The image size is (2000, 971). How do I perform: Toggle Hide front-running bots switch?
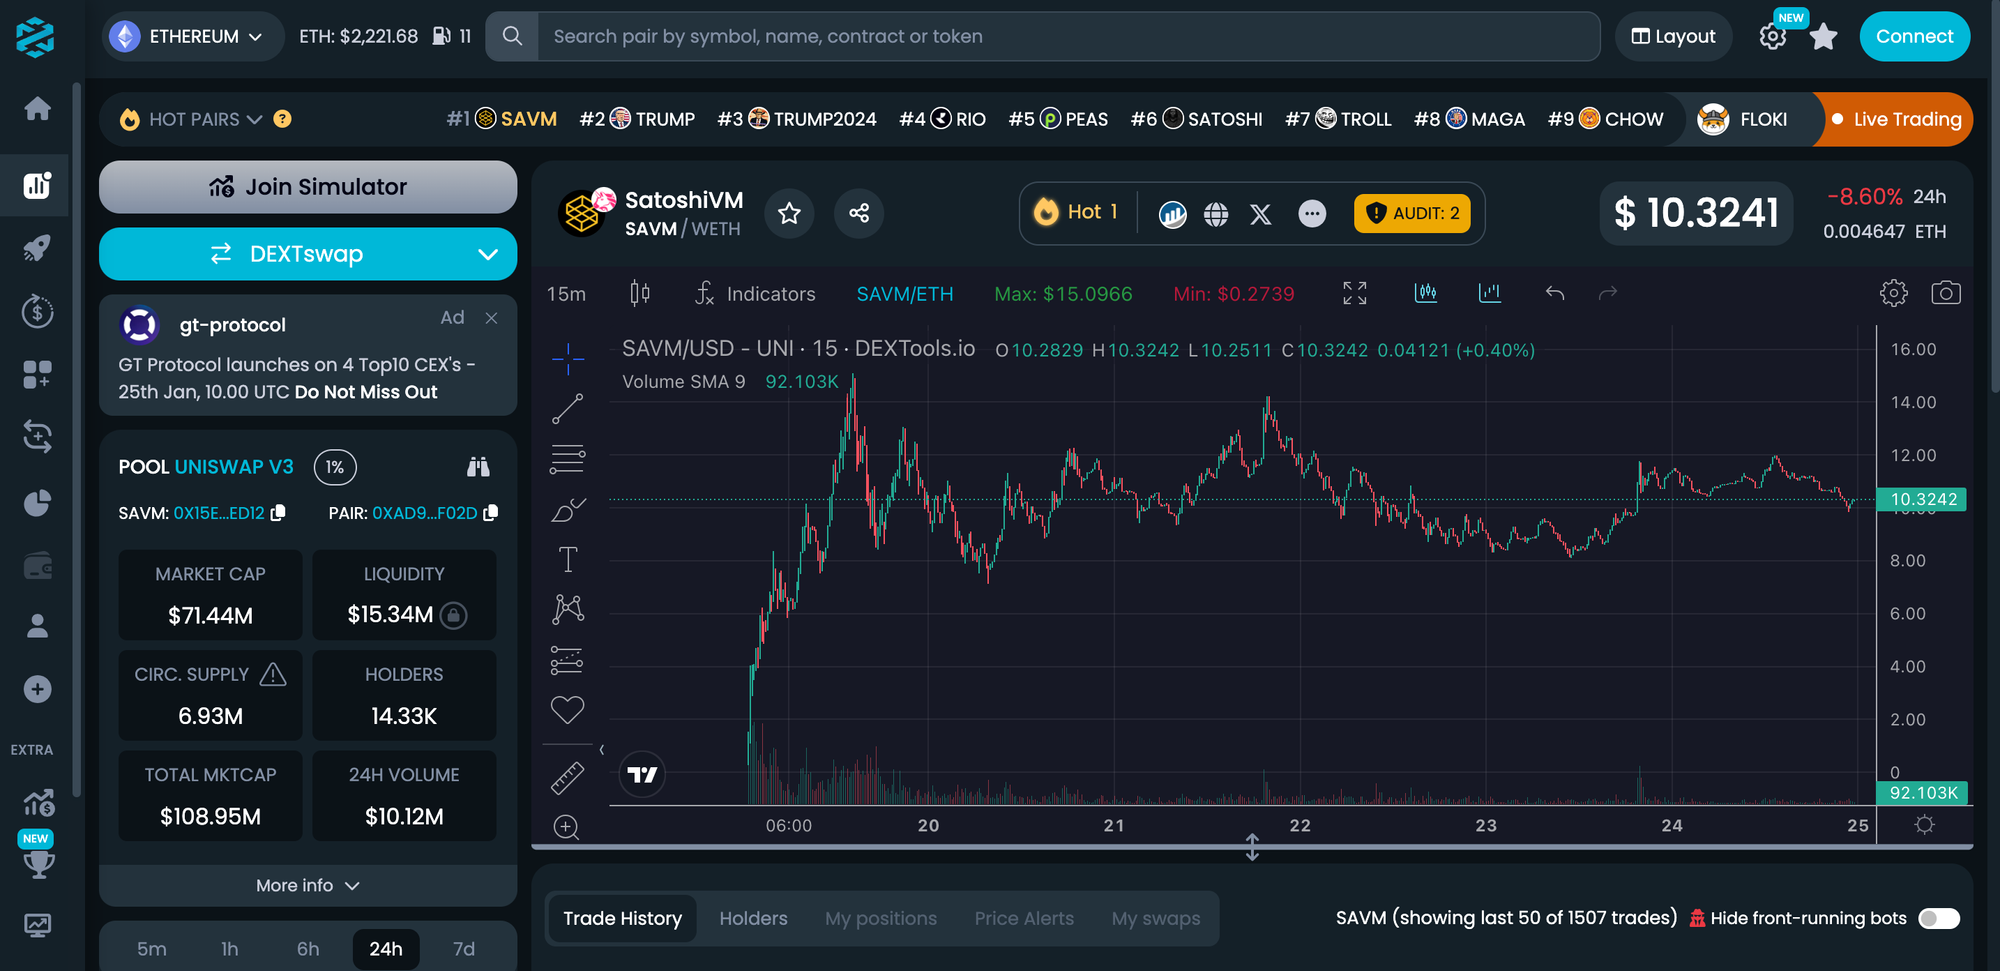coord(1939,919)
